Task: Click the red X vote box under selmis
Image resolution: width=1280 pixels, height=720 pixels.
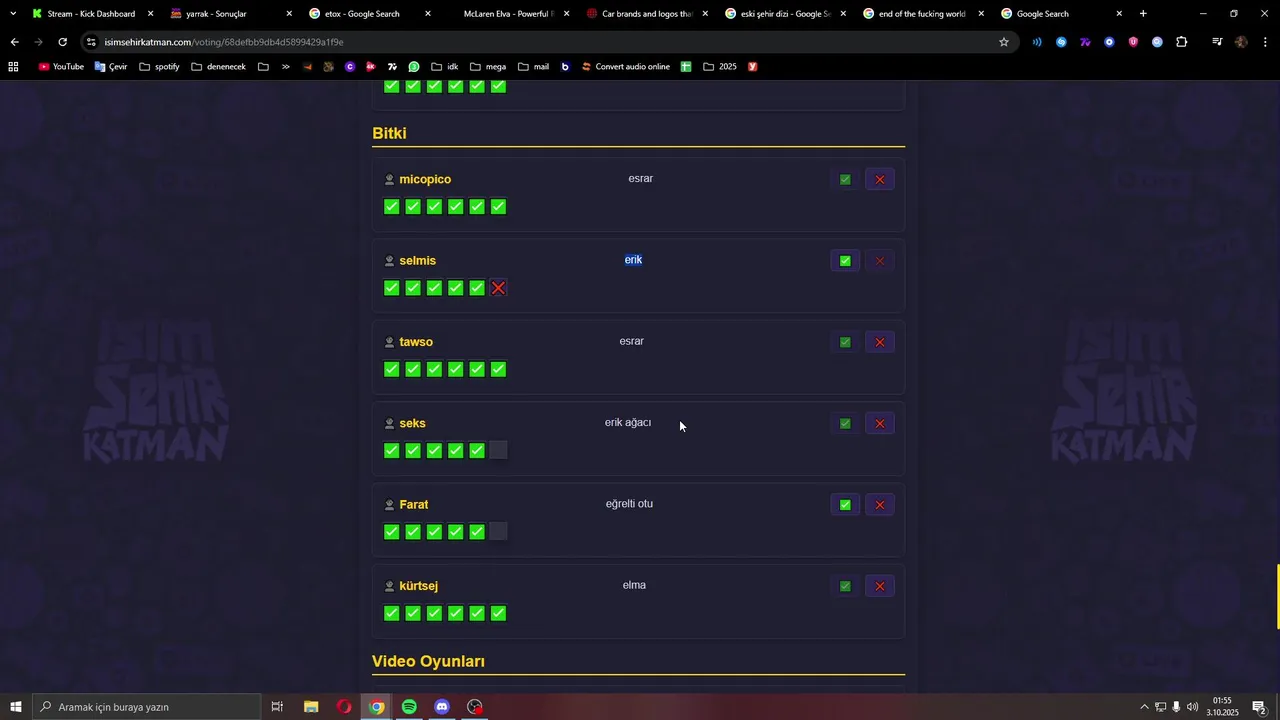Action: (x=498, y=288)
